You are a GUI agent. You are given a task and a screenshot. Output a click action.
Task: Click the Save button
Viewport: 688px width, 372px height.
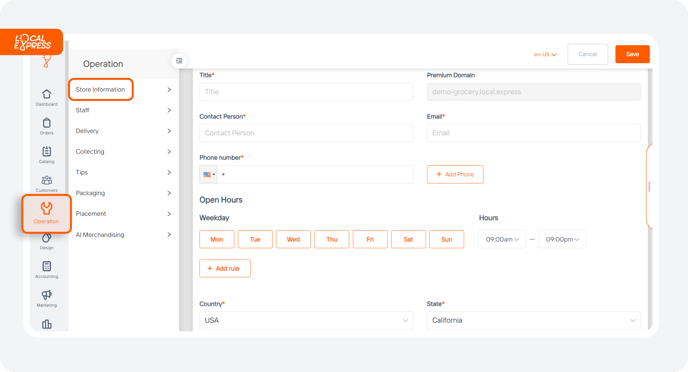tap(632, 54)
